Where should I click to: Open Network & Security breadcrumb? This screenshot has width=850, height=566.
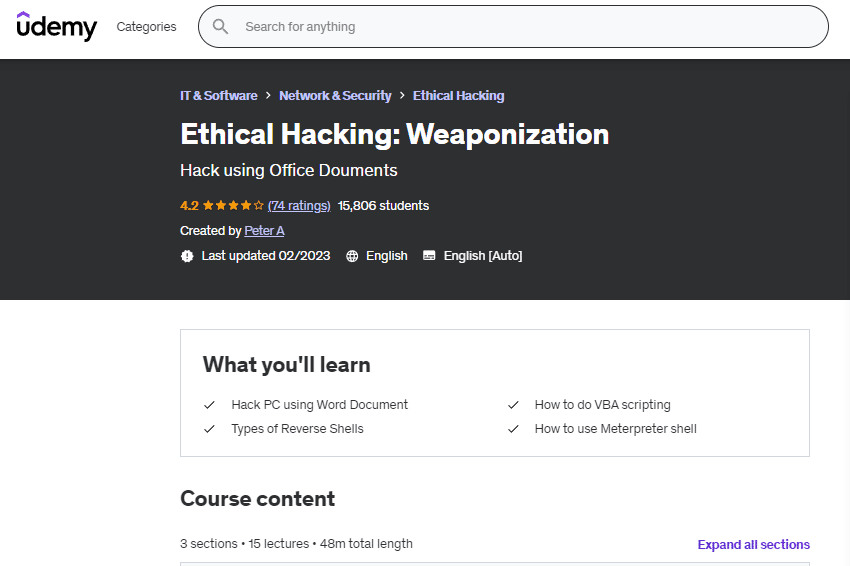pyautogui.click(x=335, y=96)
